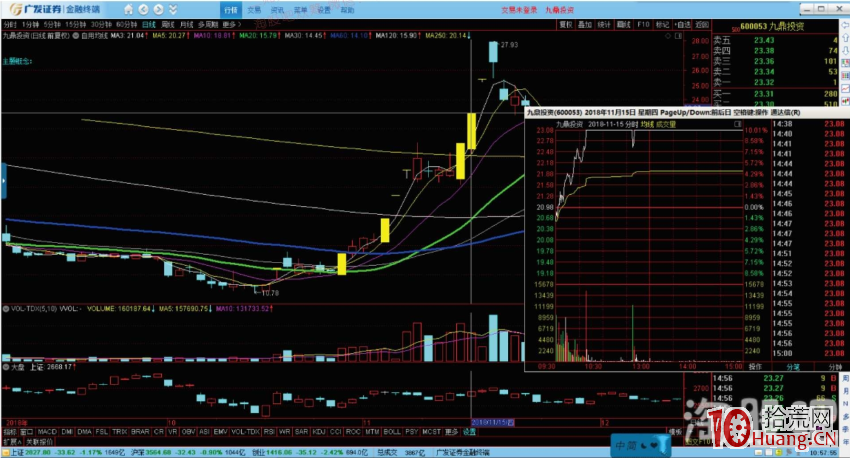Select the VOL-TDX indicator tab
Image resolution: width=850 pixels, height=458 pixels.
245,431
